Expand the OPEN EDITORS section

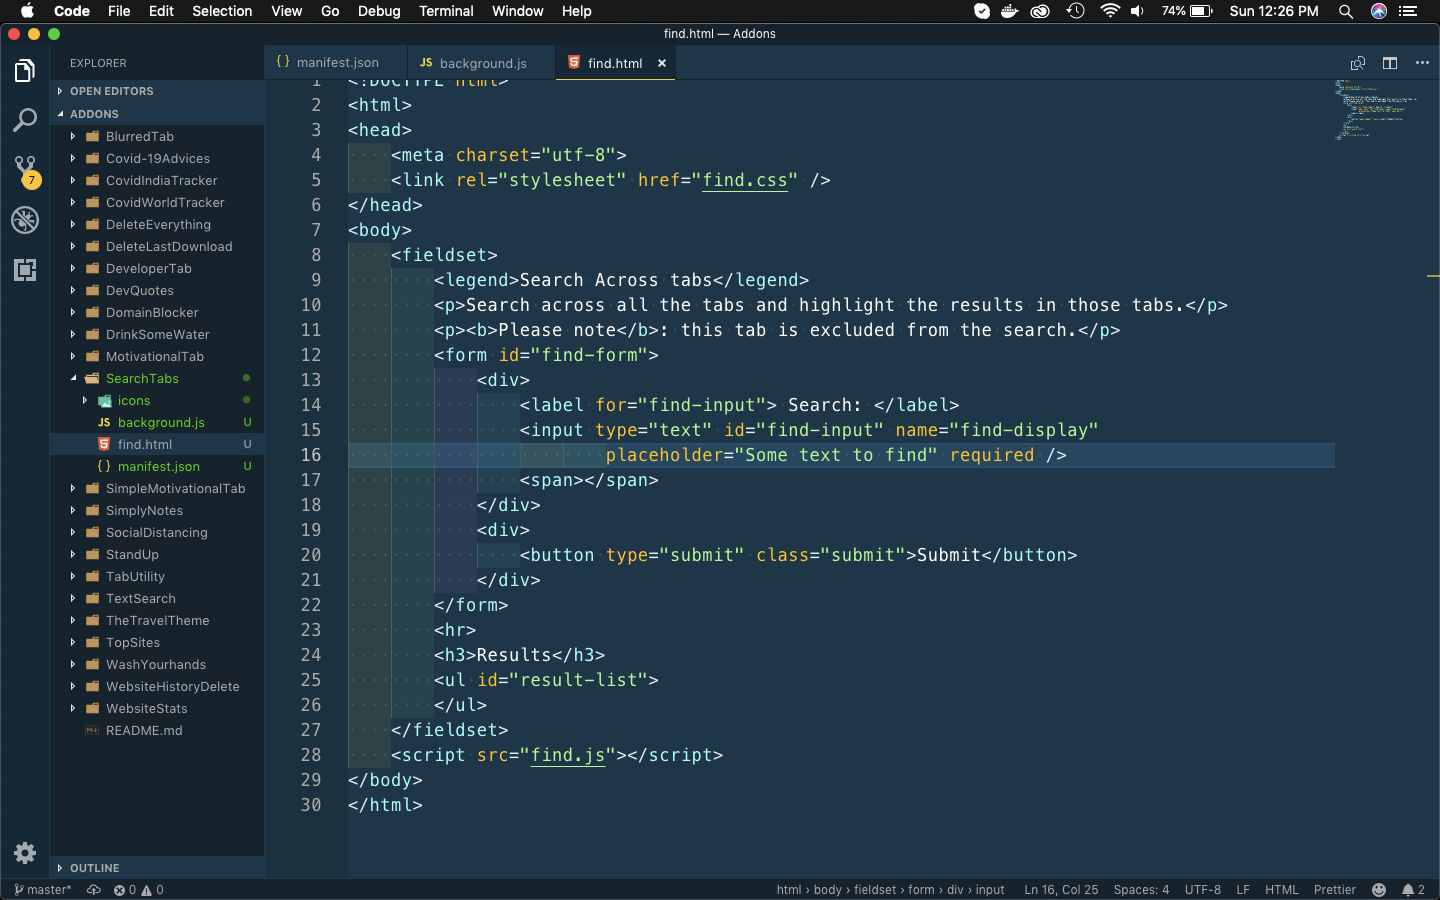pos(157,91)
